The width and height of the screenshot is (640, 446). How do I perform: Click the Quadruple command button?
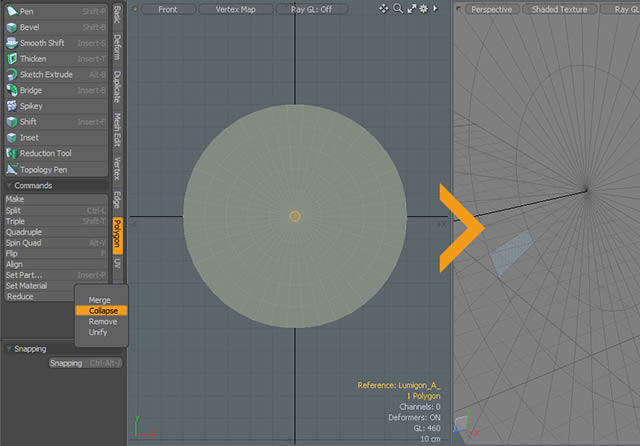pyautogui.click(x=56, y=232)
